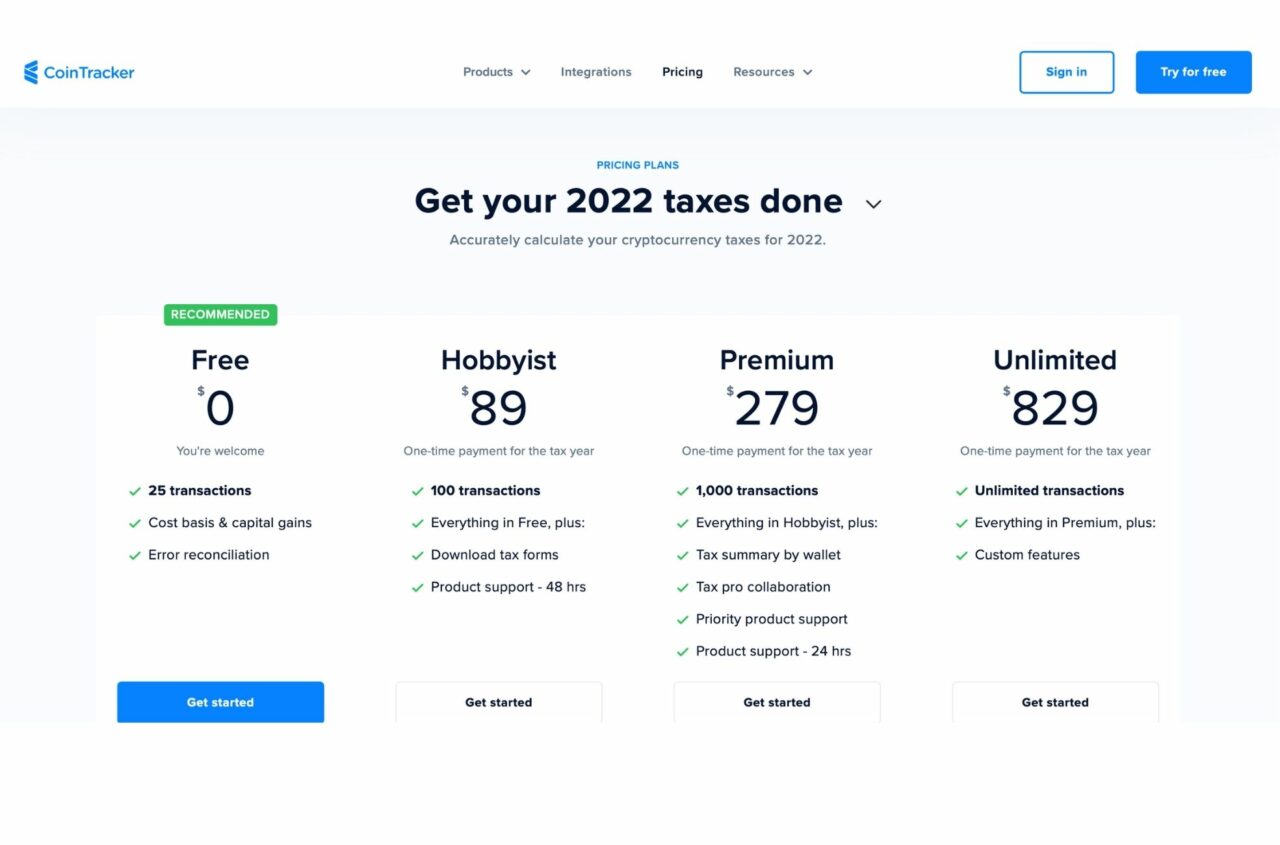Get started with the Free plan
The height and width of the screenshot is (845, 1280).
pos(220,702)
